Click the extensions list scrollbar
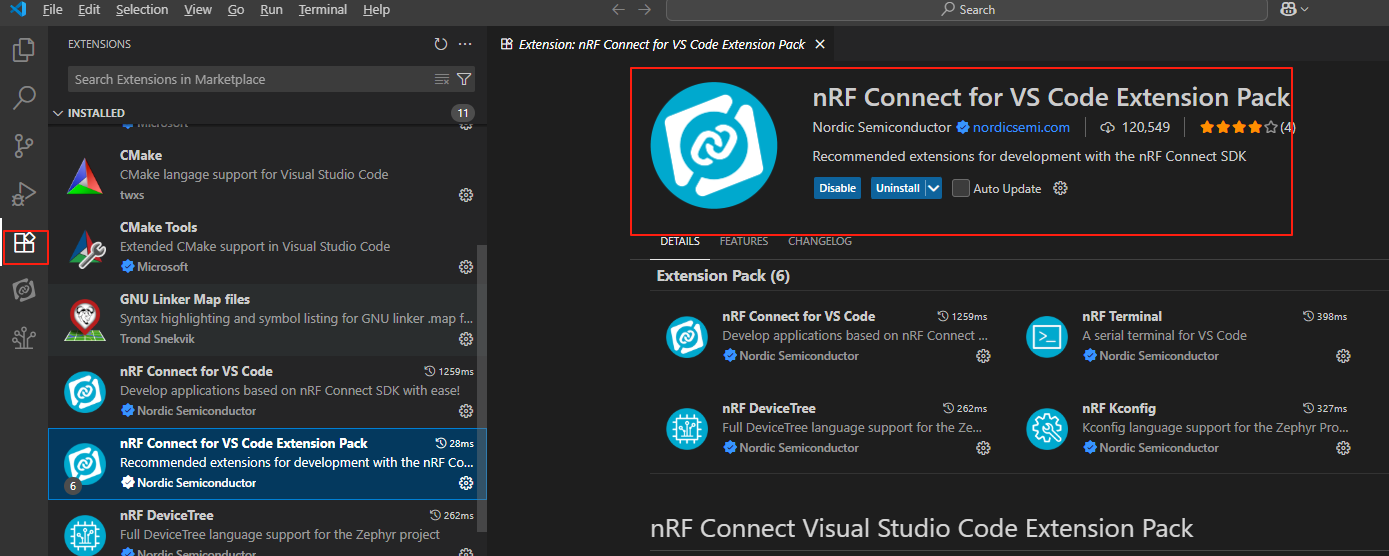Screen dimensions: 1389x556 coord(482,390)
